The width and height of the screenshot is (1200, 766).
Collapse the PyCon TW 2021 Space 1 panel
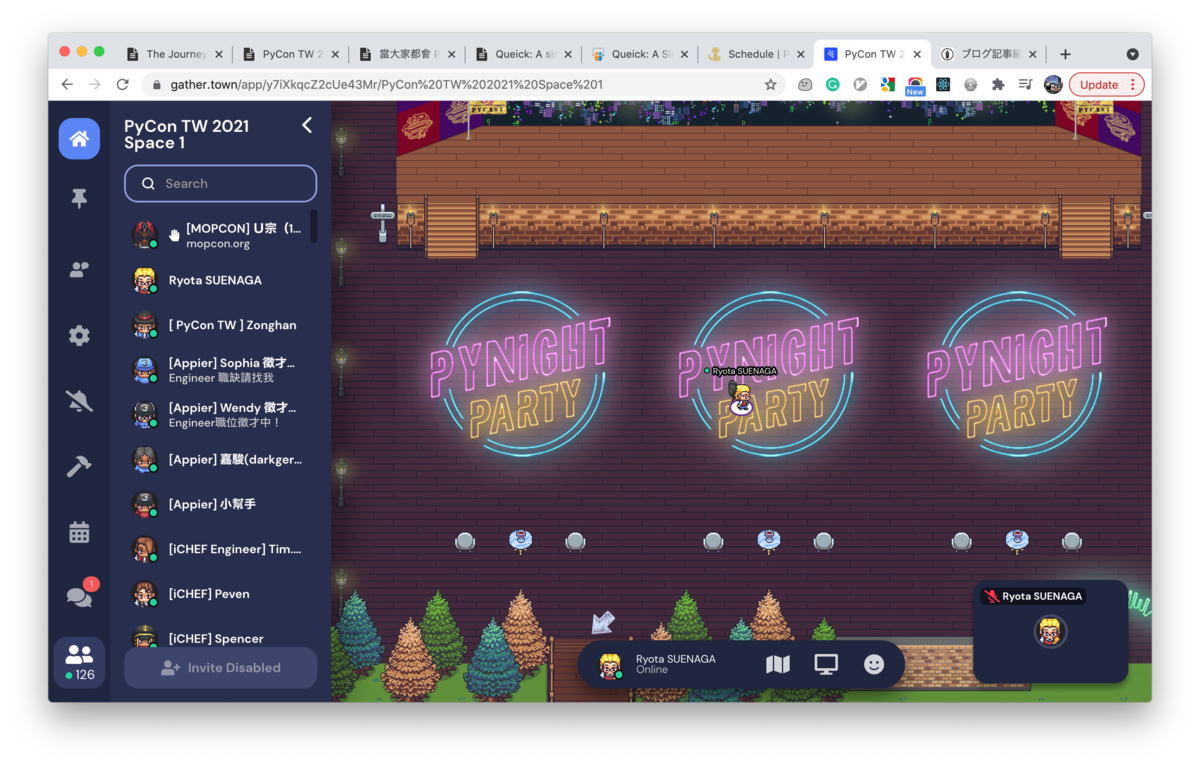pyautogui.click(x=307, y=125)
